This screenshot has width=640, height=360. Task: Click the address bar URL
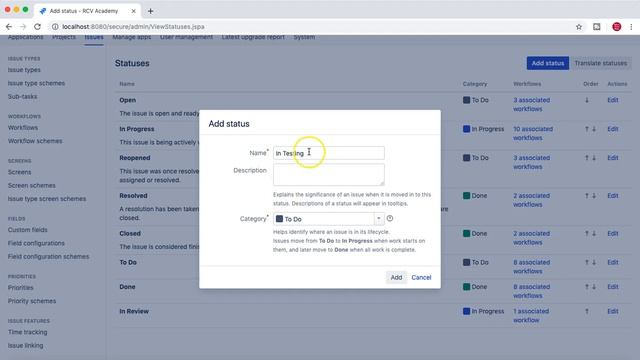coord(133,27)
